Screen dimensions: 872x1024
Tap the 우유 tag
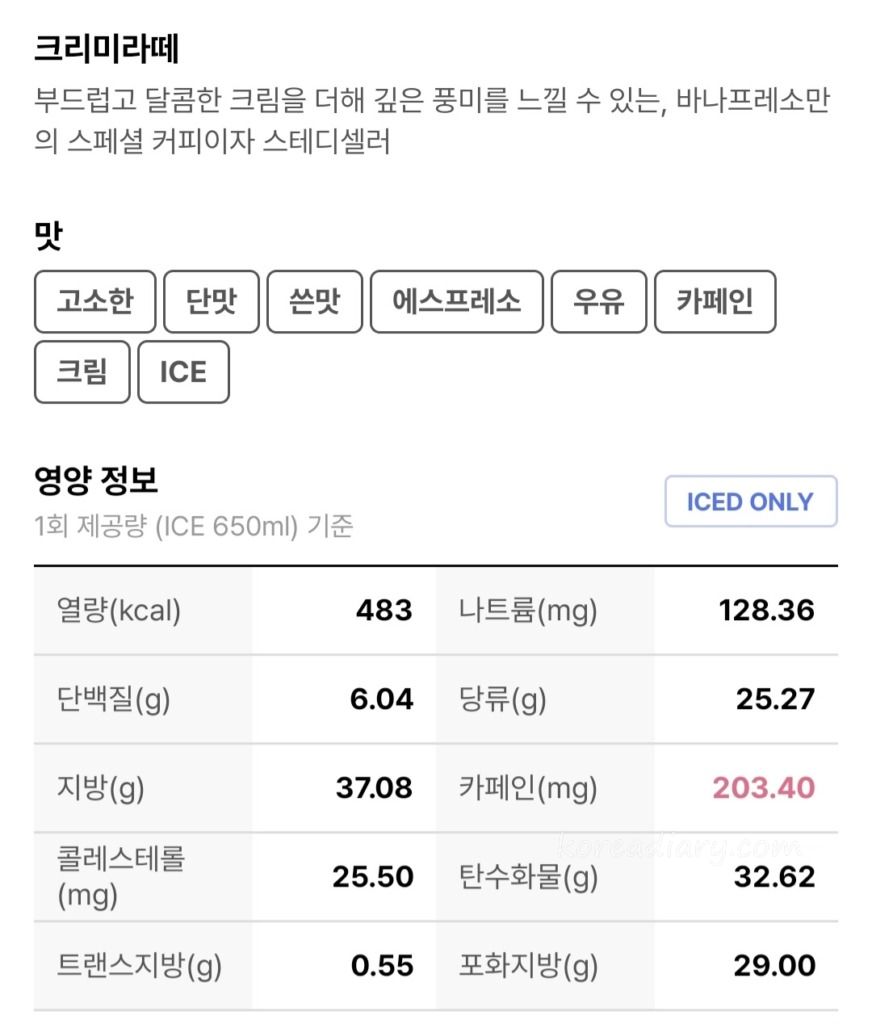click(598, 302)
